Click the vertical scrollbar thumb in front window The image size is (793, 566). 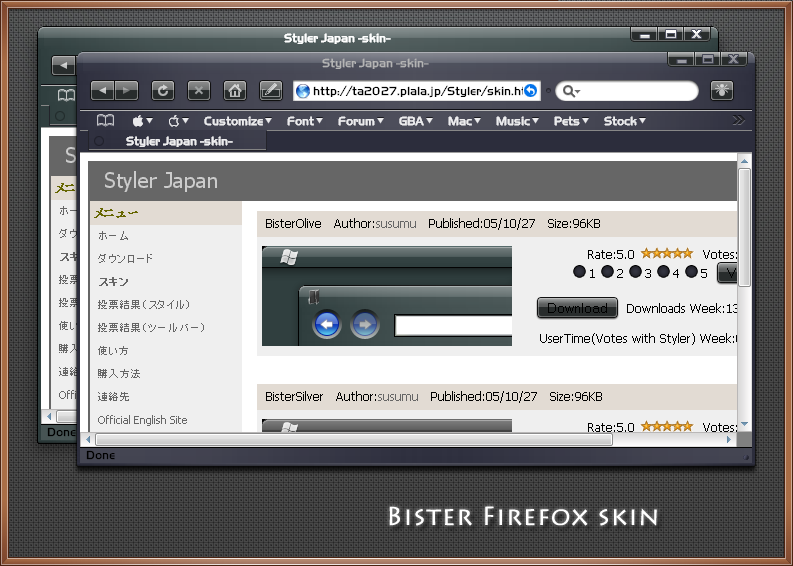(744, 228)
